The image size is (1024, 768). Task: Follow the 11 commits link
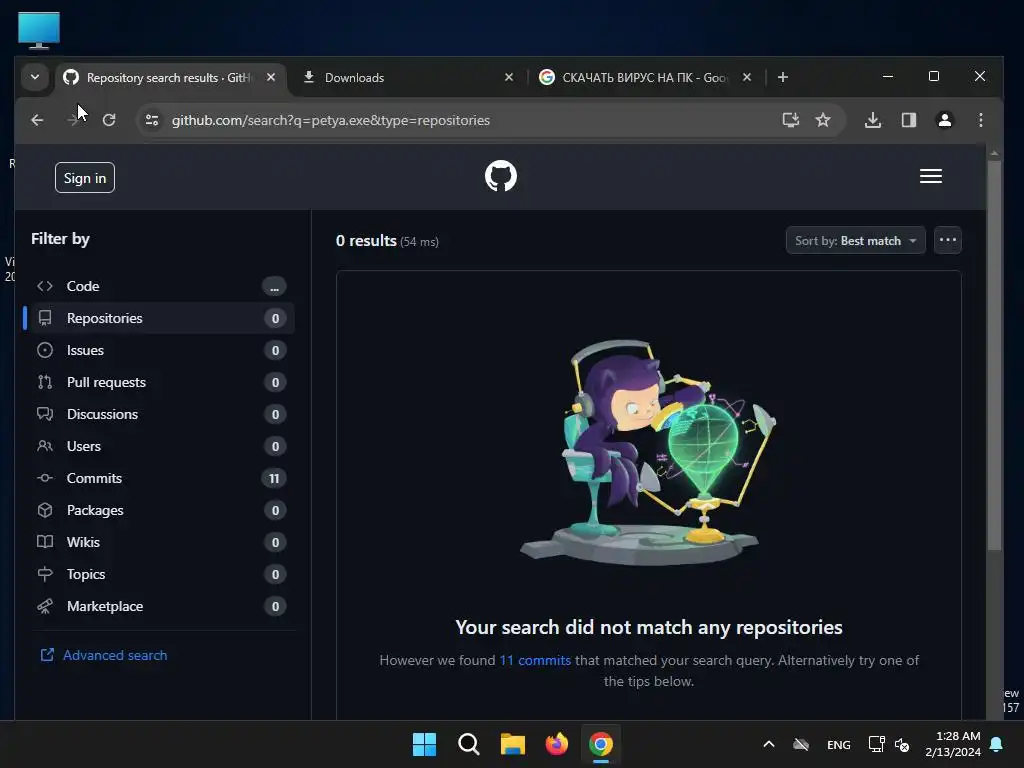coord(535,660)
